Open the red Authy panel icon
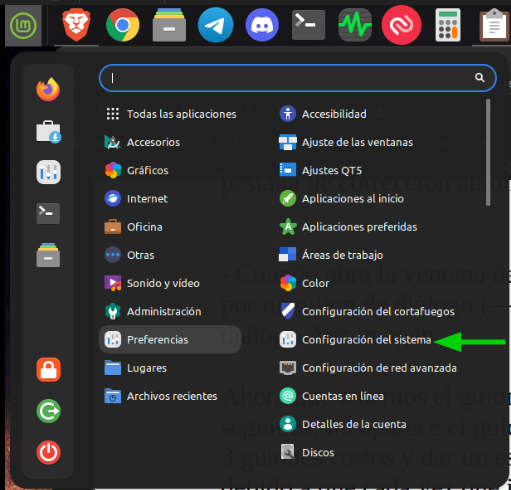Screen dimensions: 511x490 click(401, 25)
